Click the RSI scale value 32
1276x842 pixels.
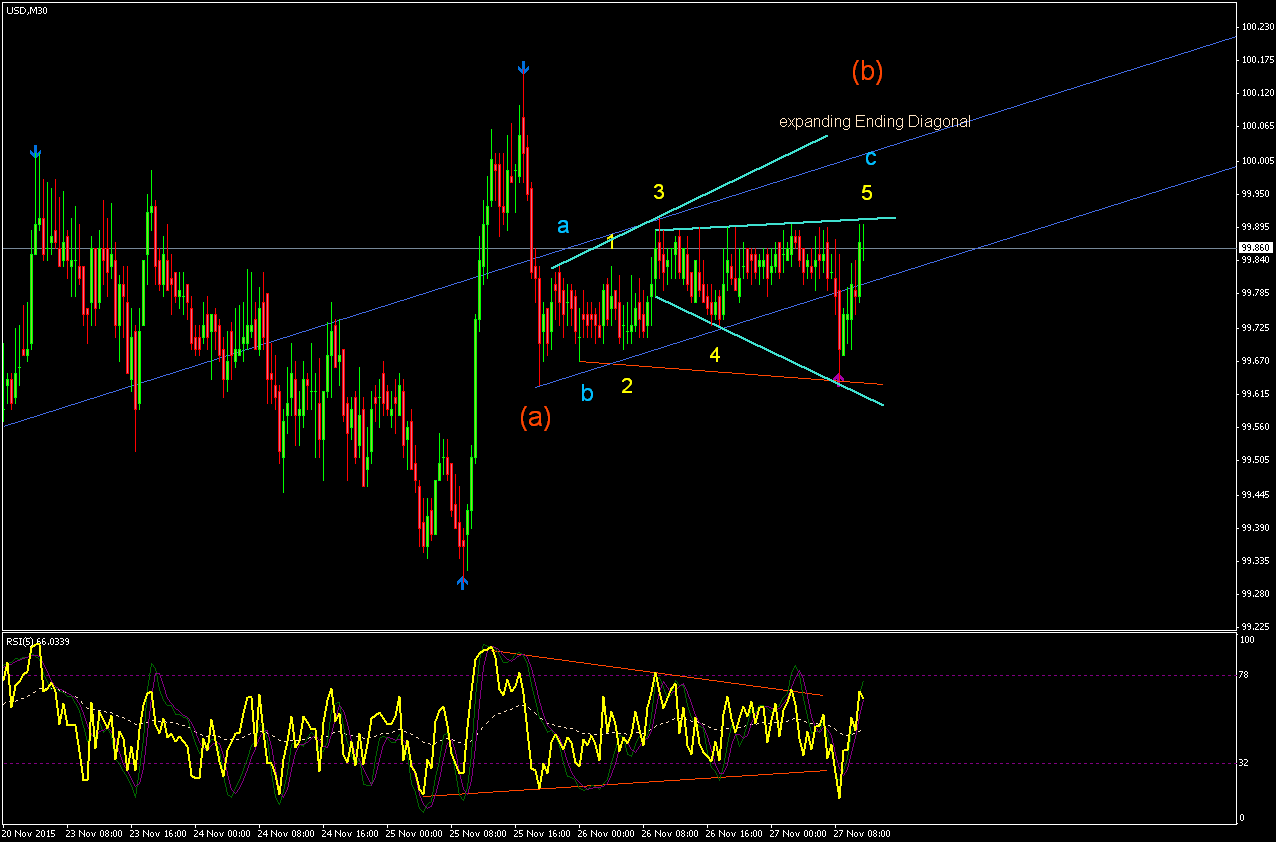pos(1245,763)
